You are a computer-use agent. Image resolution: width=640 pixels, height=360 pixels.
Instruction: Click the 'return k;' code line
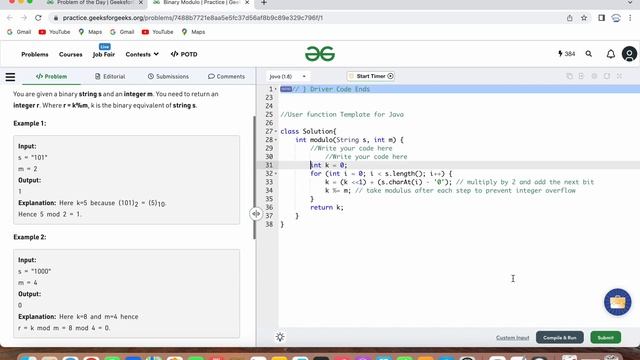point(327,207)
